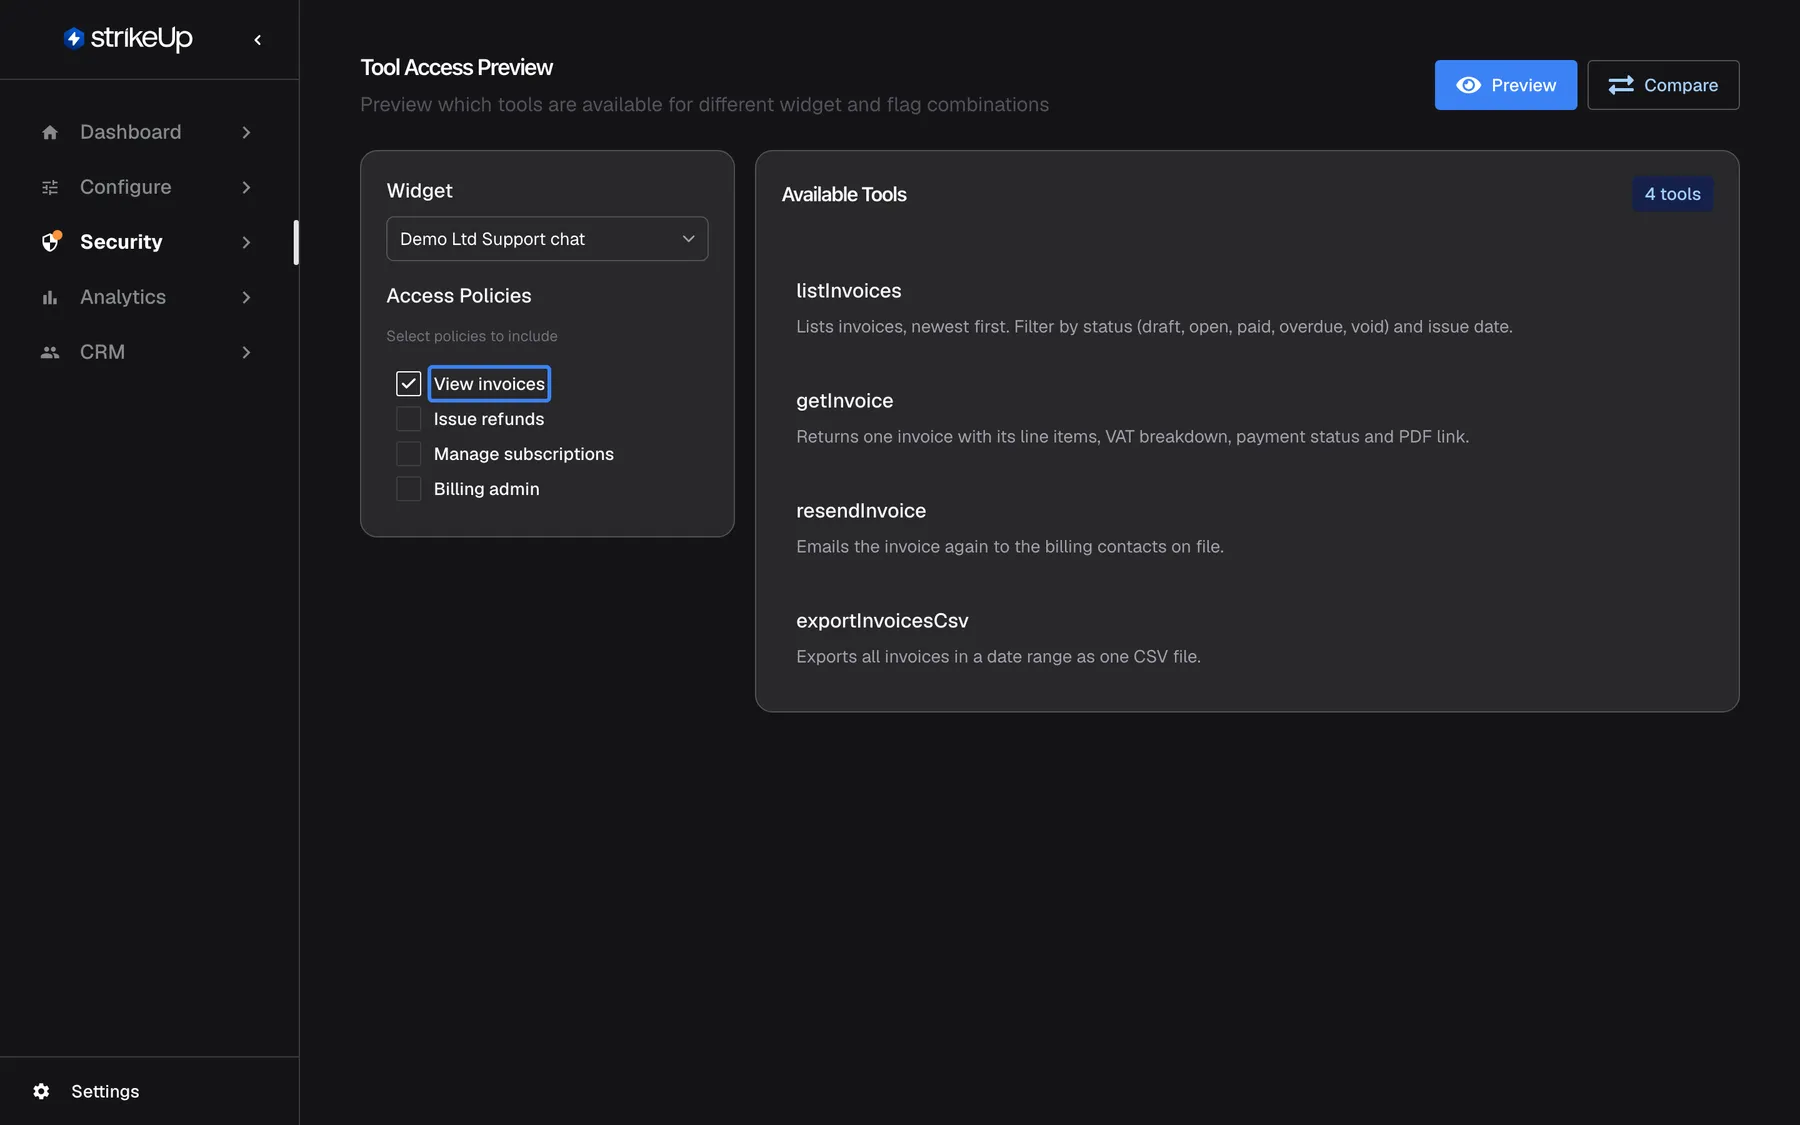Tick the Billing admin checkbox
Screen dimensions: 1800x1125
coord(408,489)
